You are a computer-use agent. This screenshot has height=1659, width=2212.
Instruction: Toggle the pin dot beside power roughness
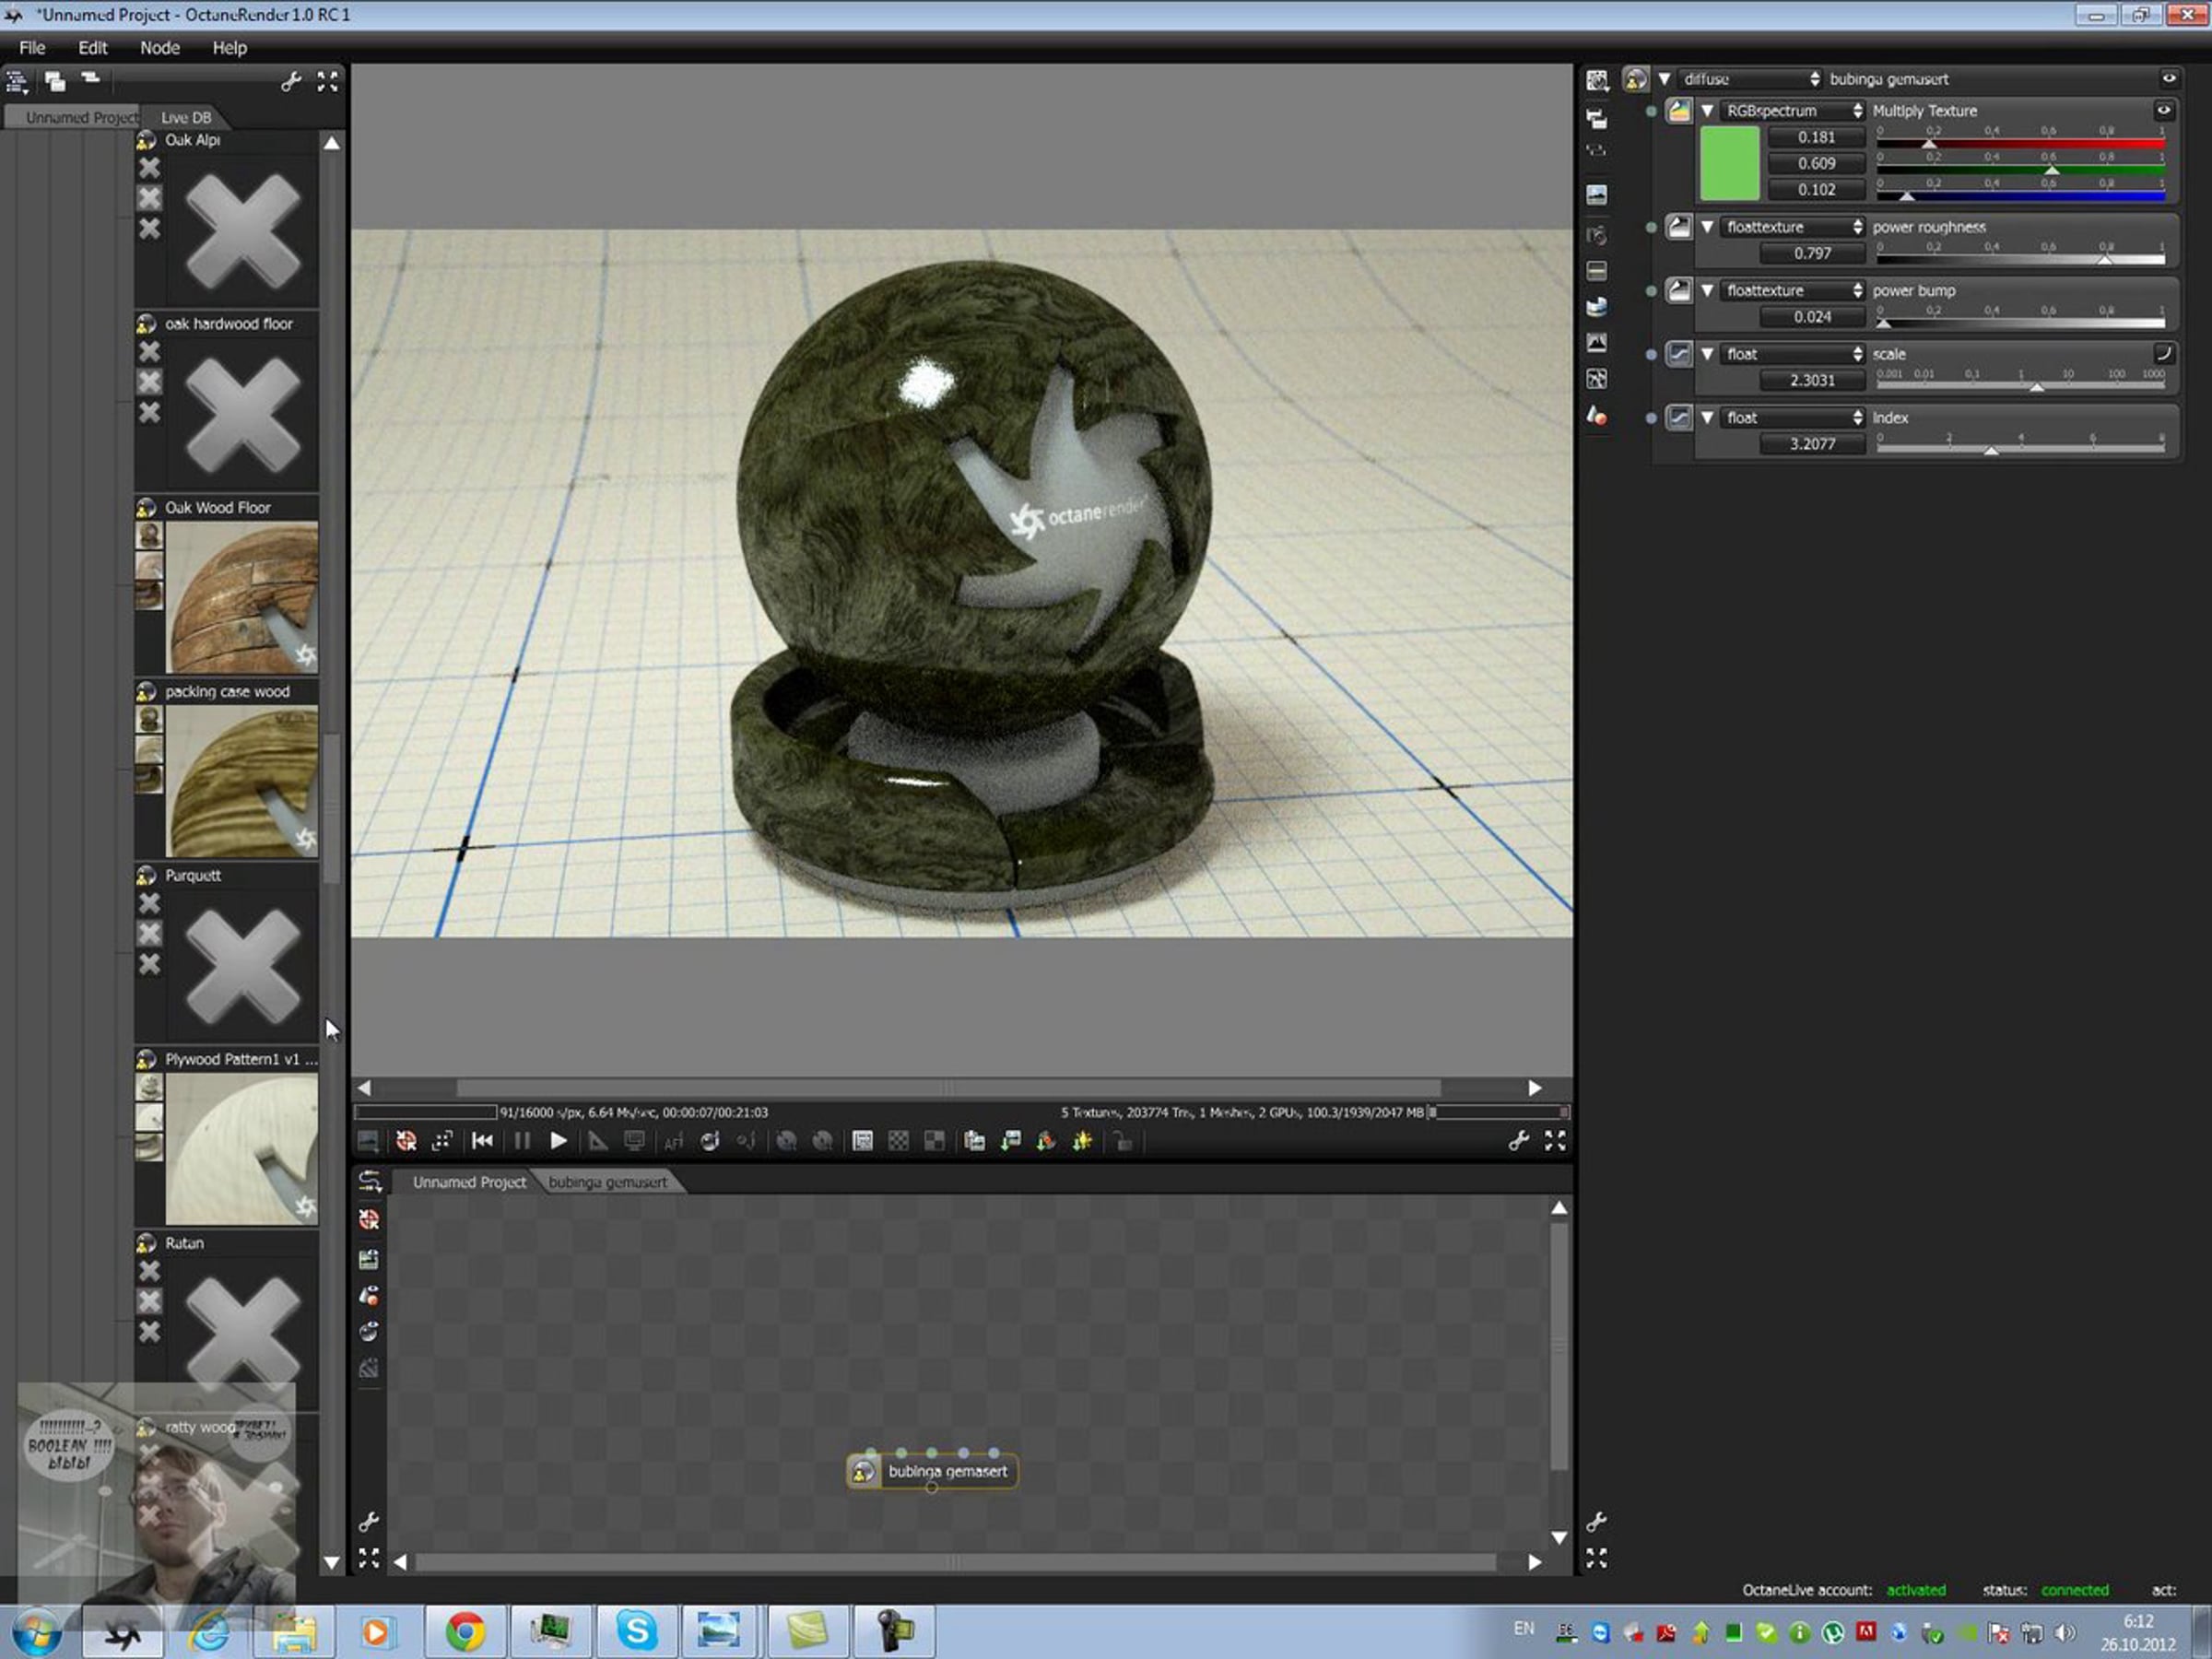tap(1651, 227)
